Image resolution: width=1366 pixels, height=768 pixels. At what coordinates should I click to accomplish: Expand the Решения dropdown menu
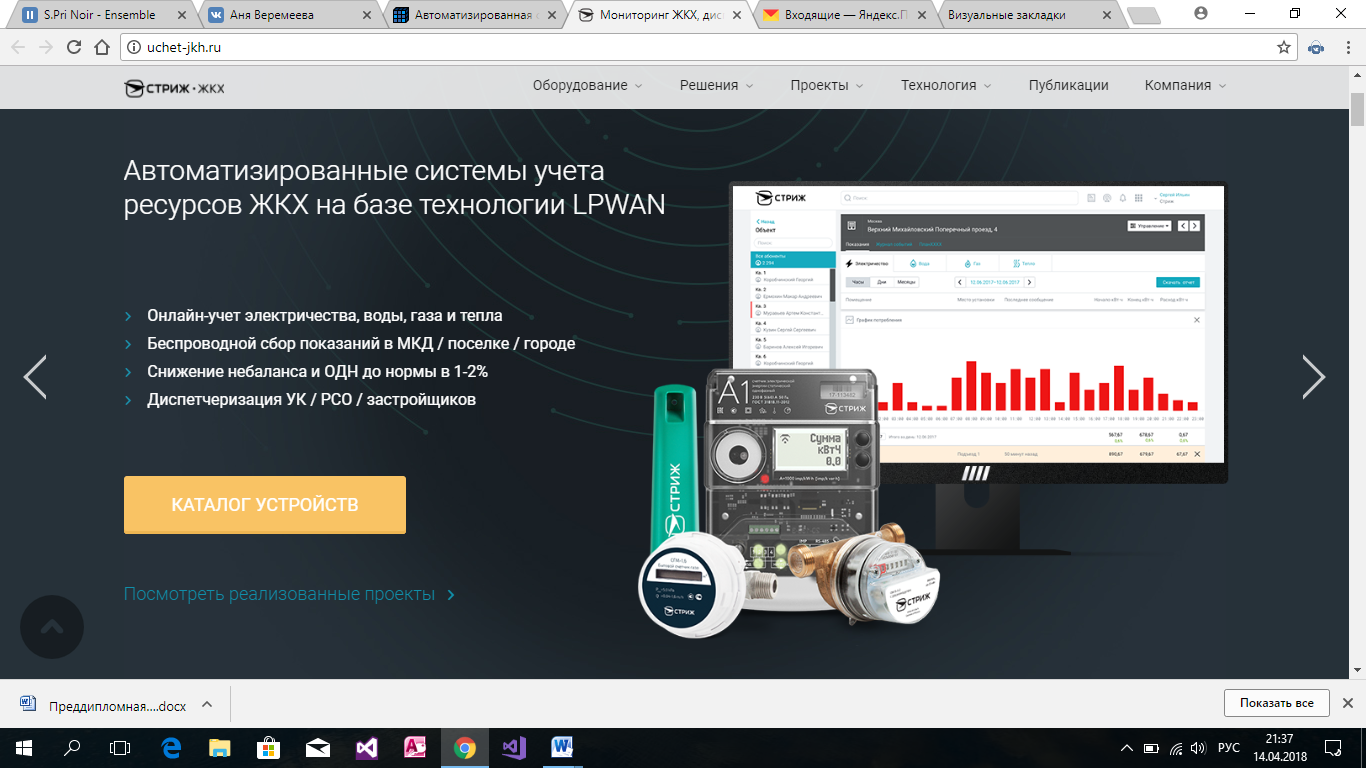pos(716,86)
